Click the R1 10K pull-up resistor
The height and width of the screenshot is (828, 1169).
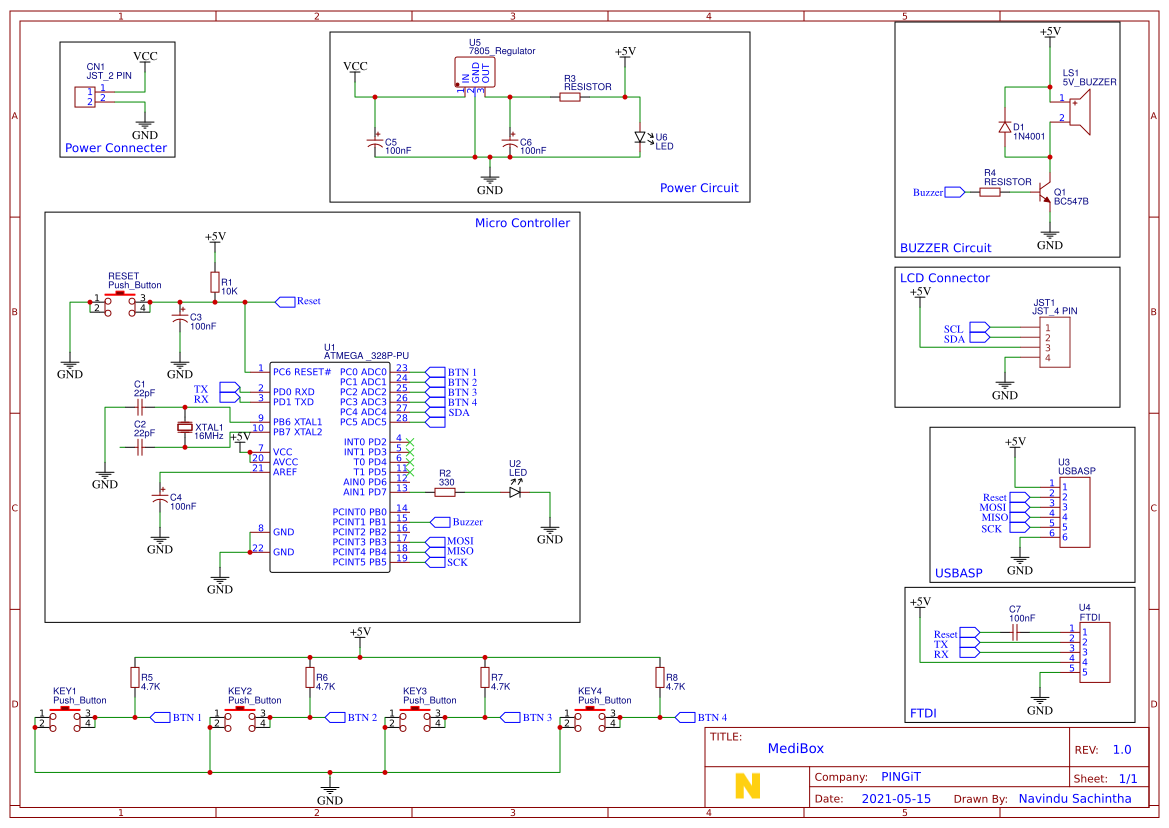(x=214, y=282)
